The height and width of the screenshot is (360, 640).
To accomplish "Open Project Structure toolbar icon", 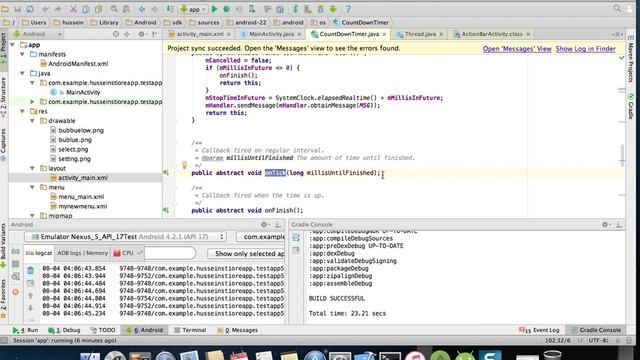I will [280, 9].
